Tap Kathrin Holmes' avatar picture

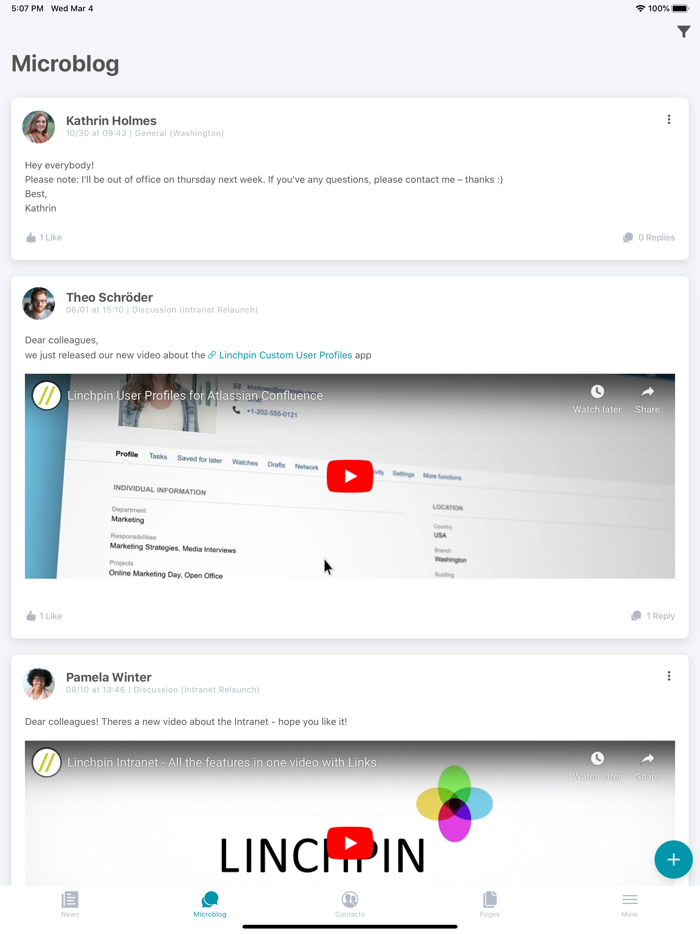point(39,127)
